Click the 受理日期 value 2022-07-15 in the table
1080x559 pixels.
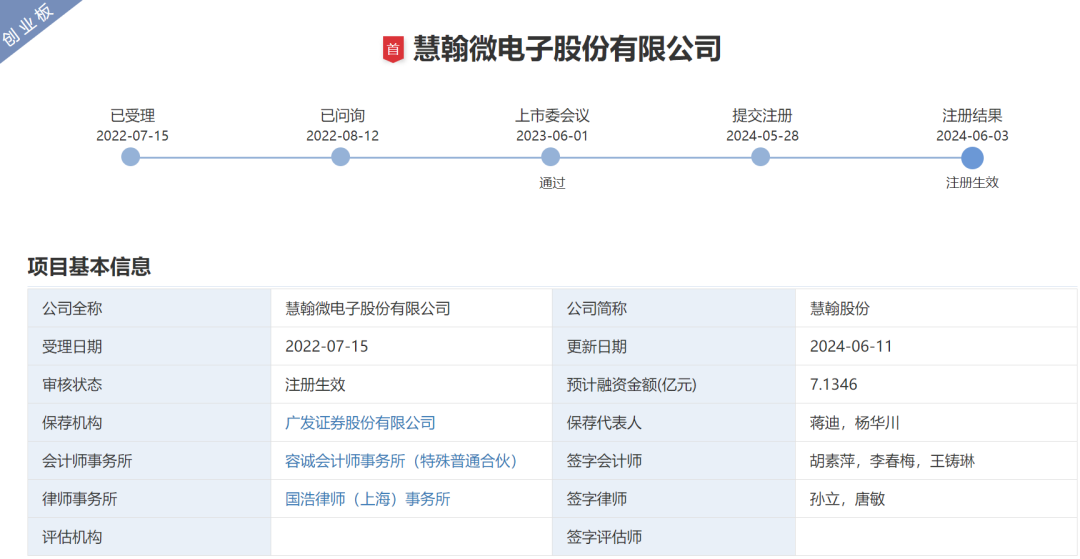pyautogui.click(x=326, y=346)
